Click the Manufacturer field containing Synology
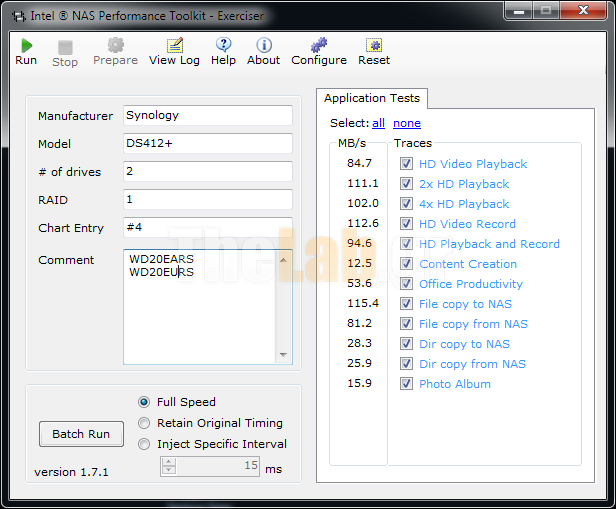Screen dimensions: 616x509 208,115
